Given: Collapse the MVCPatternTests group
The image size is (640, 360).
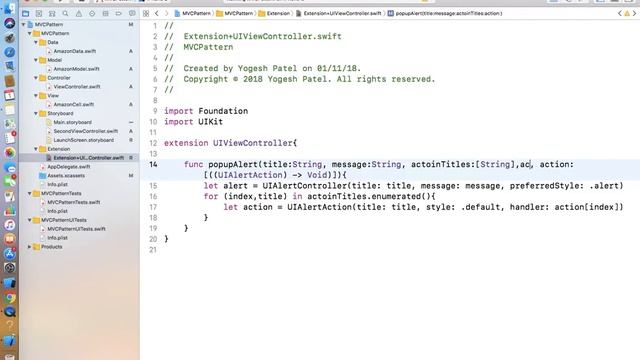Looking at the screenshot, I should [30, 193].
